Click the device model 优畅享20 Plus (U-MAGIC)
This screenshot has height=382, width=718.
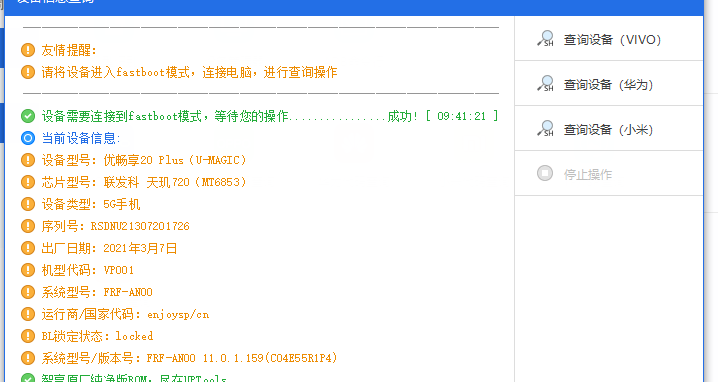pyautogui.click(x=175, y=160)
